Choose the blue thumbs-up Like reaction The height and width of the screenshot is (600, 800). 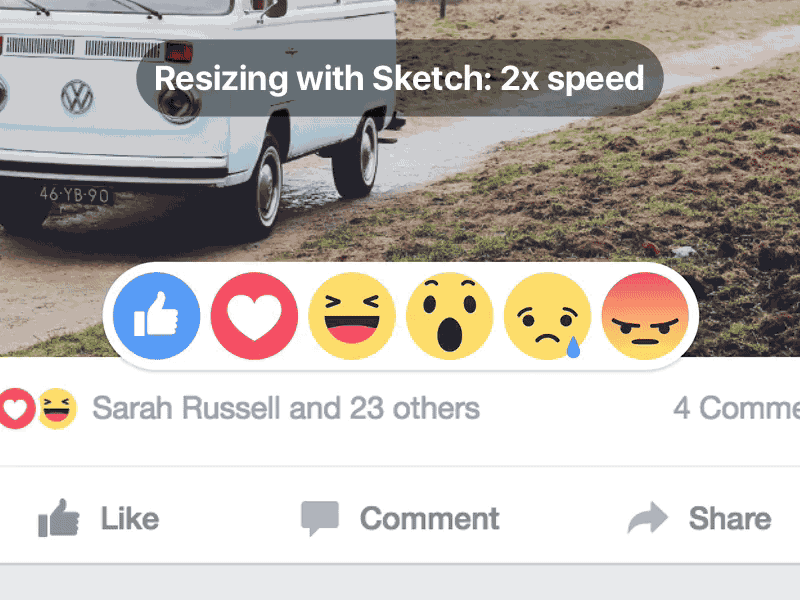pos(157,316)
